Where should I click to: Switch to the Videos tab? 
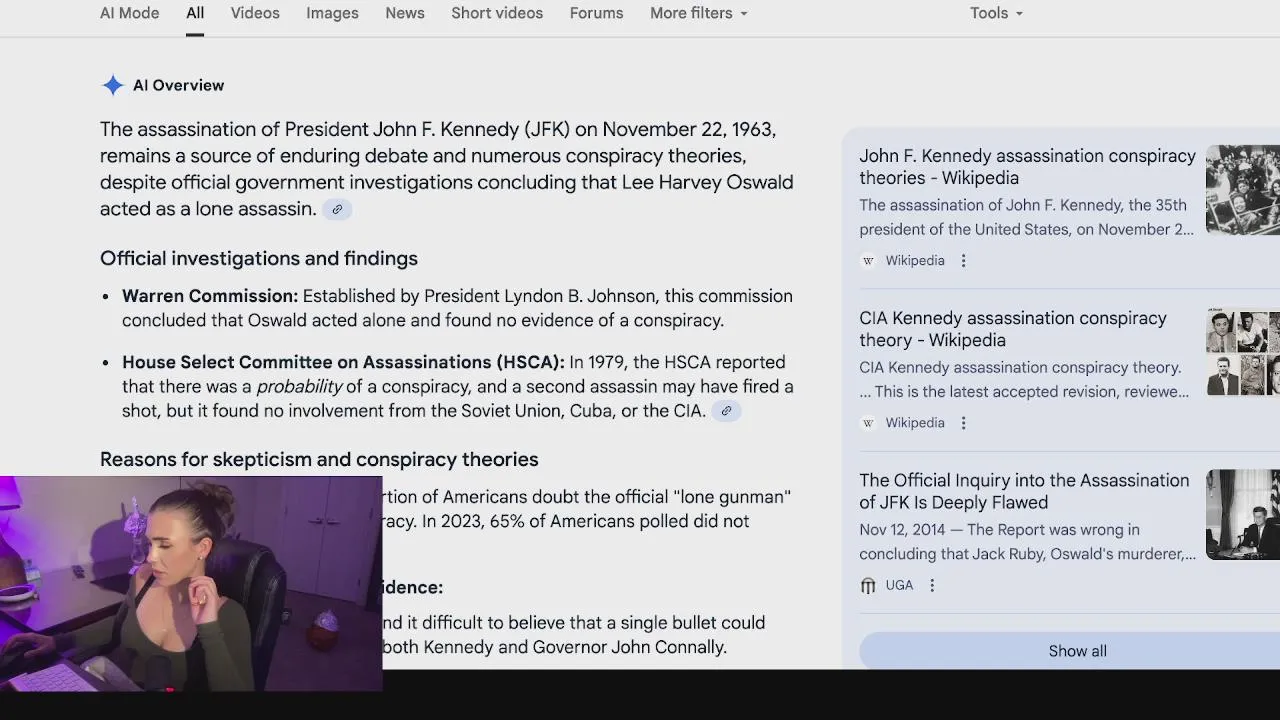click(x=255, y=13)
